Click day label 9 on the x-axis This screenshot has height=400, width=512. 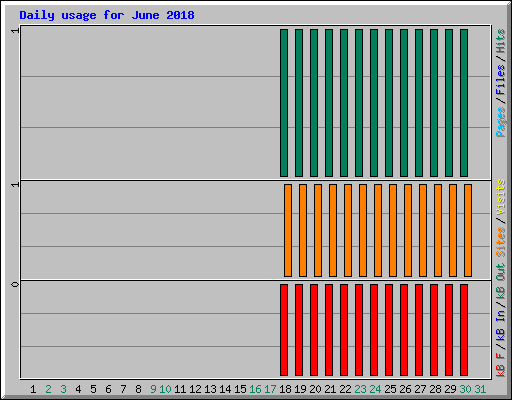tap(153, 389)
